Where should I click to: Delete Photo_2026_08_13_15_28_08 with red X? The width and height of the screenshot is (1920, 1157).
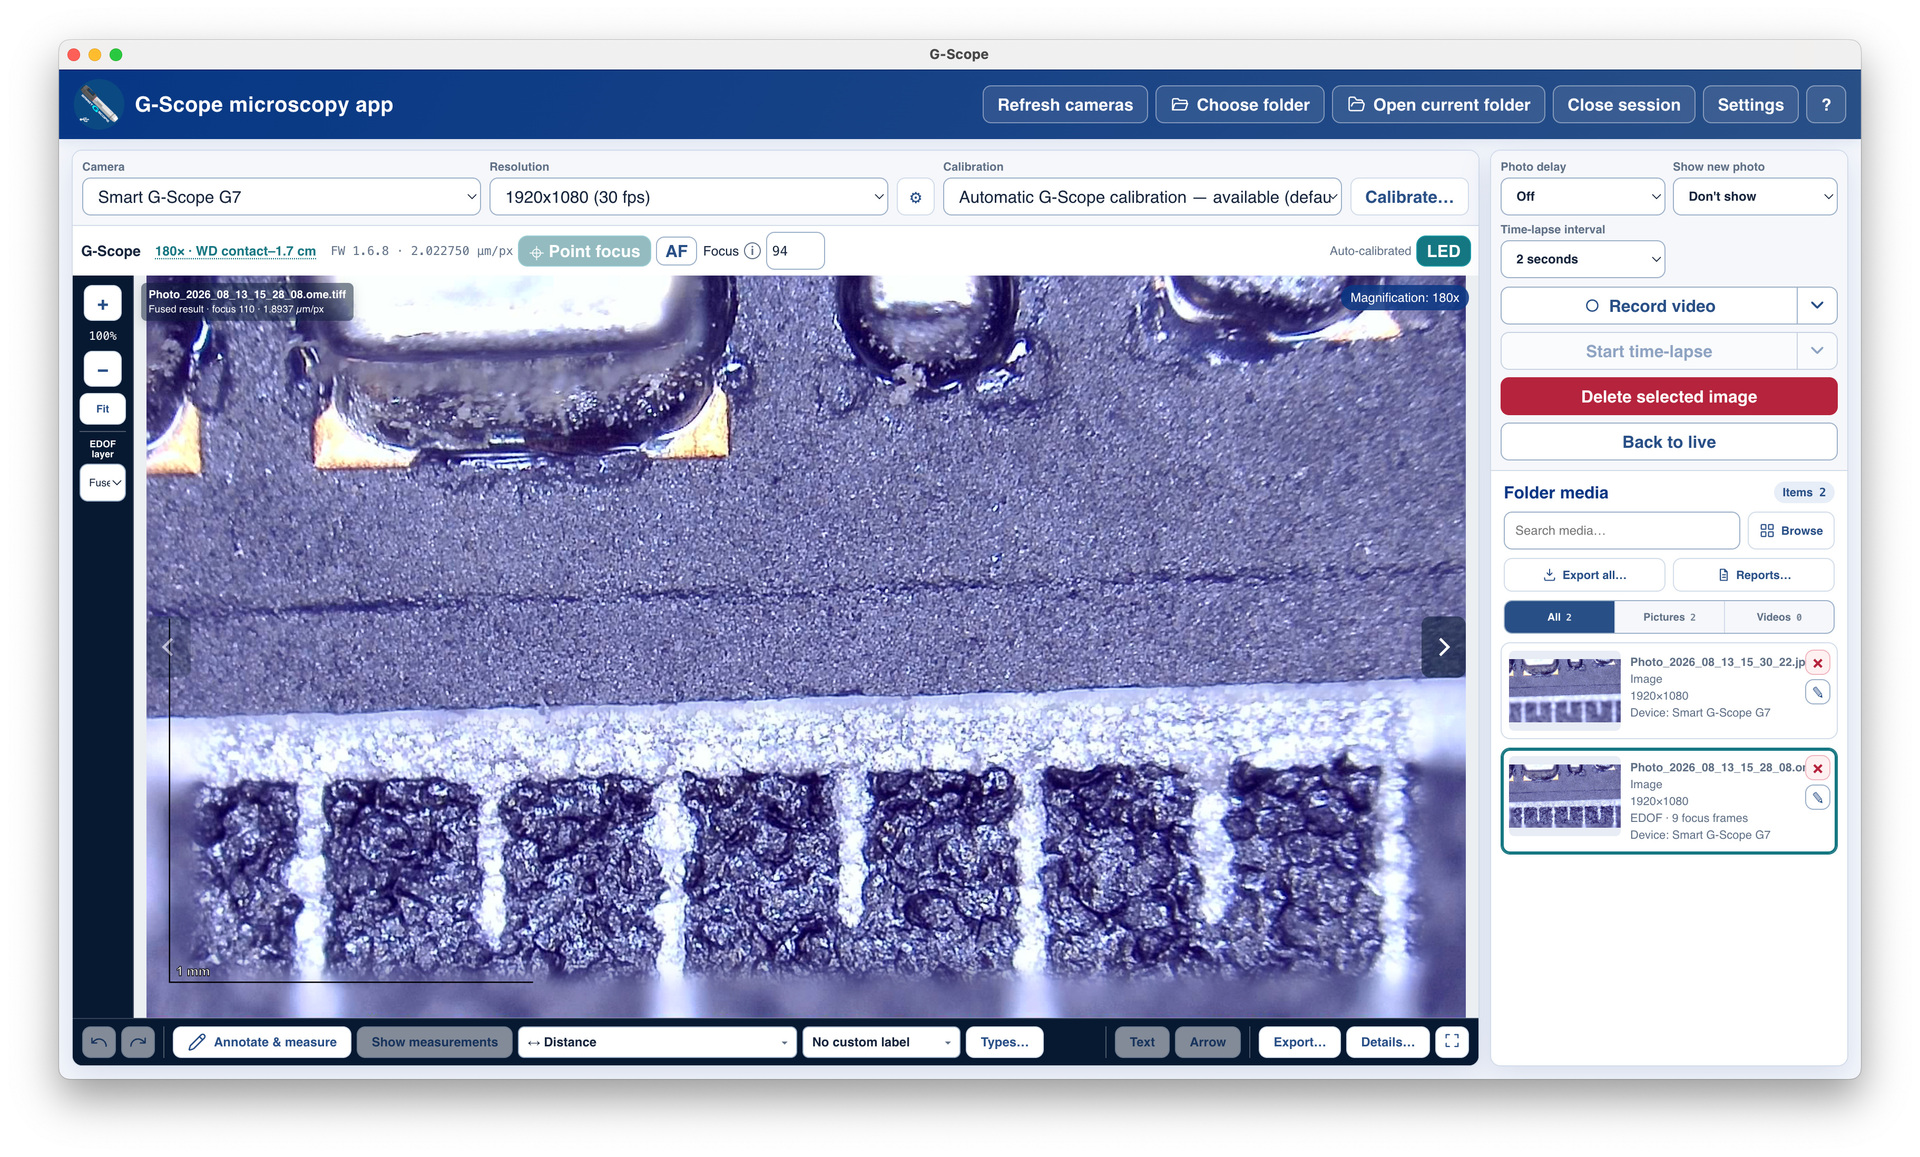[x=1818, y=769]
